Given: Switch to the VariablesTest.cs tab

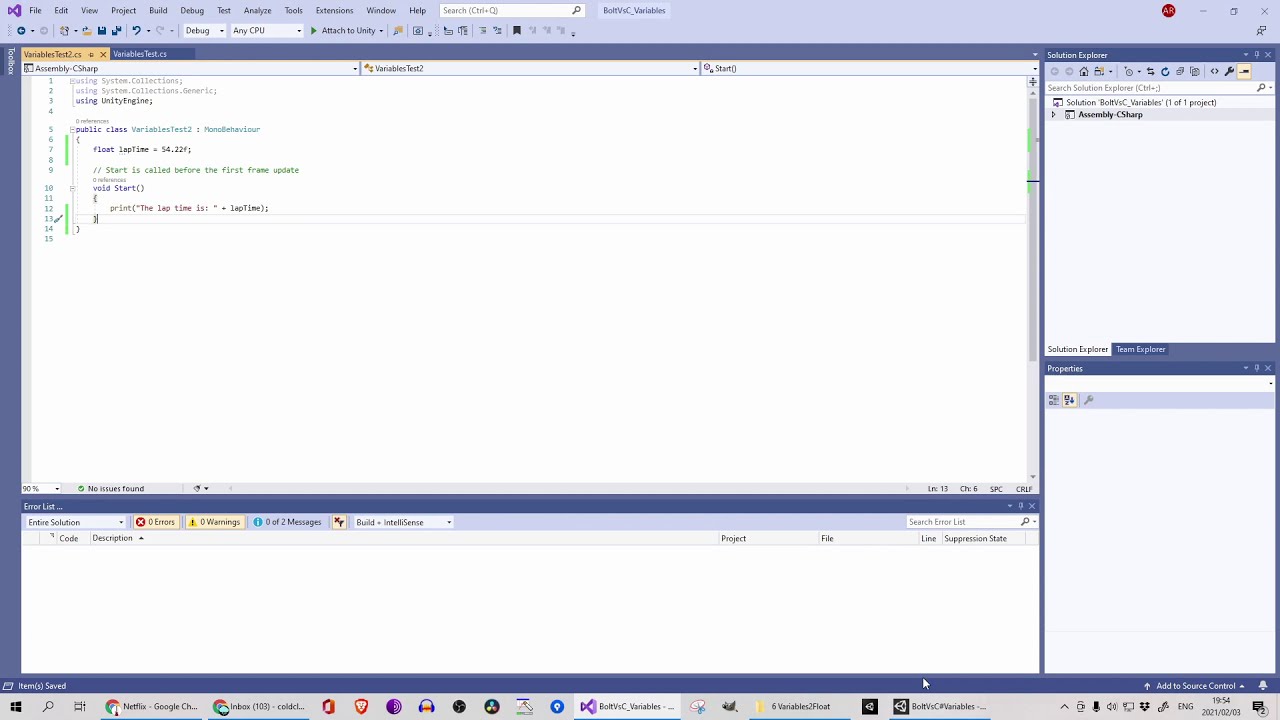Looking at the screenshot, I should click(x=140, y=54).
